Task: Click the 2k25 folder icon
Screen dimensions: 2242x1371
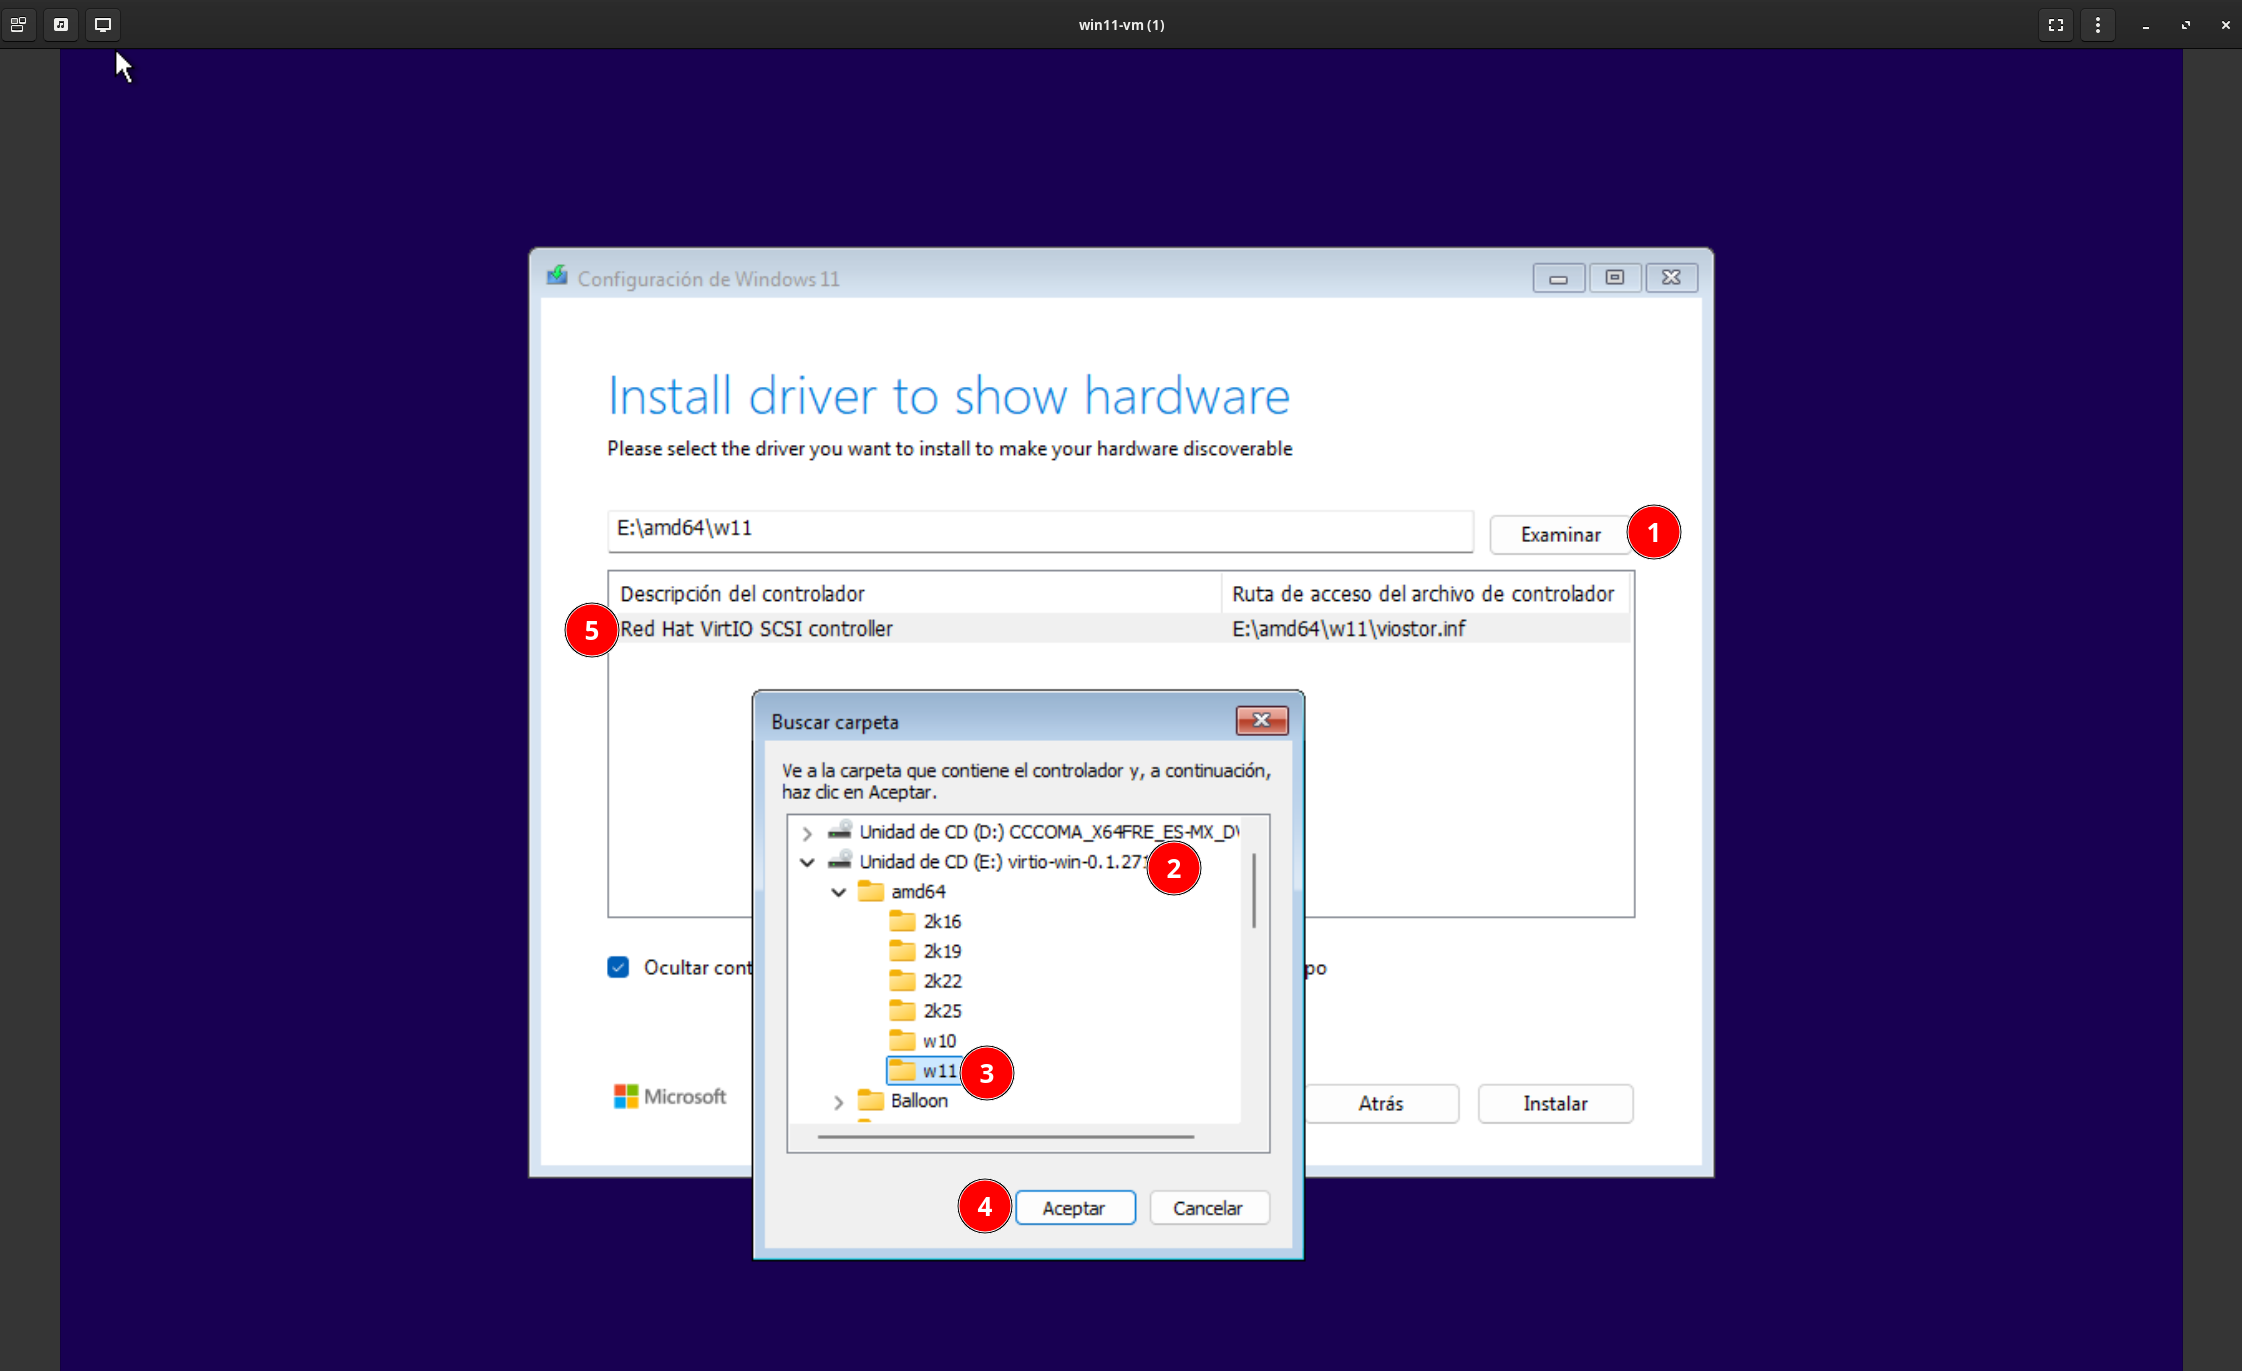Action: click(x=902, y=1010)
